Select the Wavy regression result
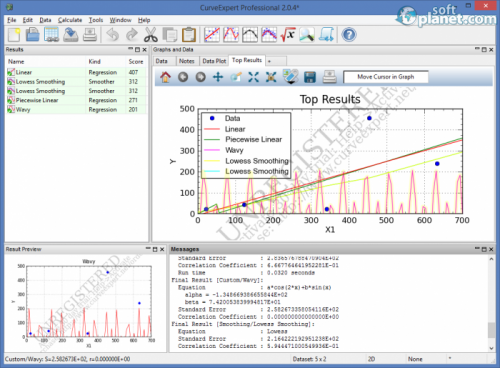This screenshot has width=500, height=368. pos(76,110)
